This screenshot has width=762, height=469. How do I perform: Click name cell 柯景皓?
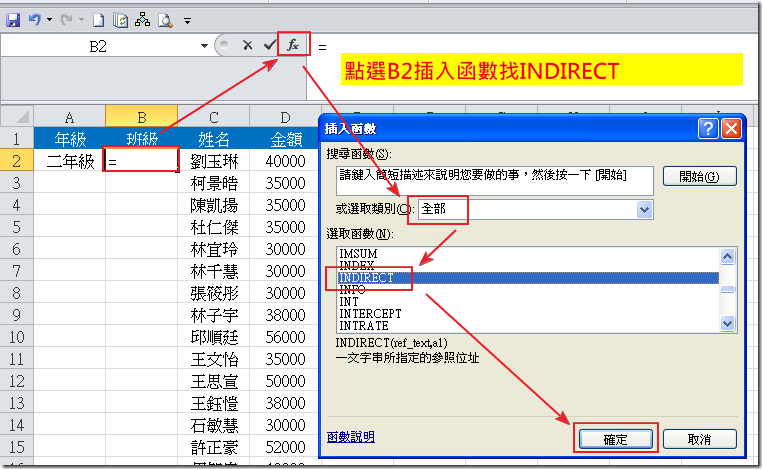coord(213,183)
